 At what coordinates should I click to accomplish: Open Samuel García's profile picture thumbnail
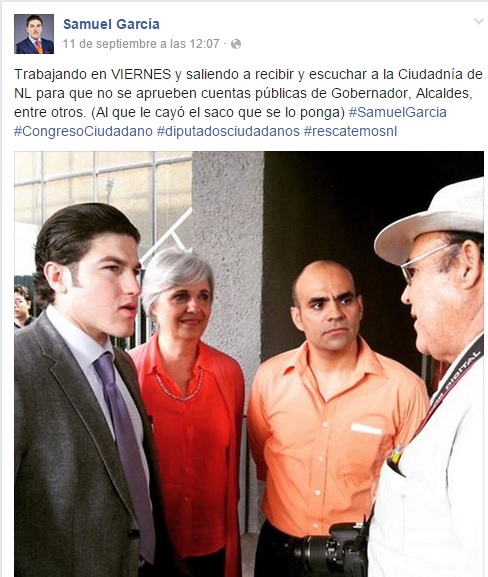coord(34,34)
